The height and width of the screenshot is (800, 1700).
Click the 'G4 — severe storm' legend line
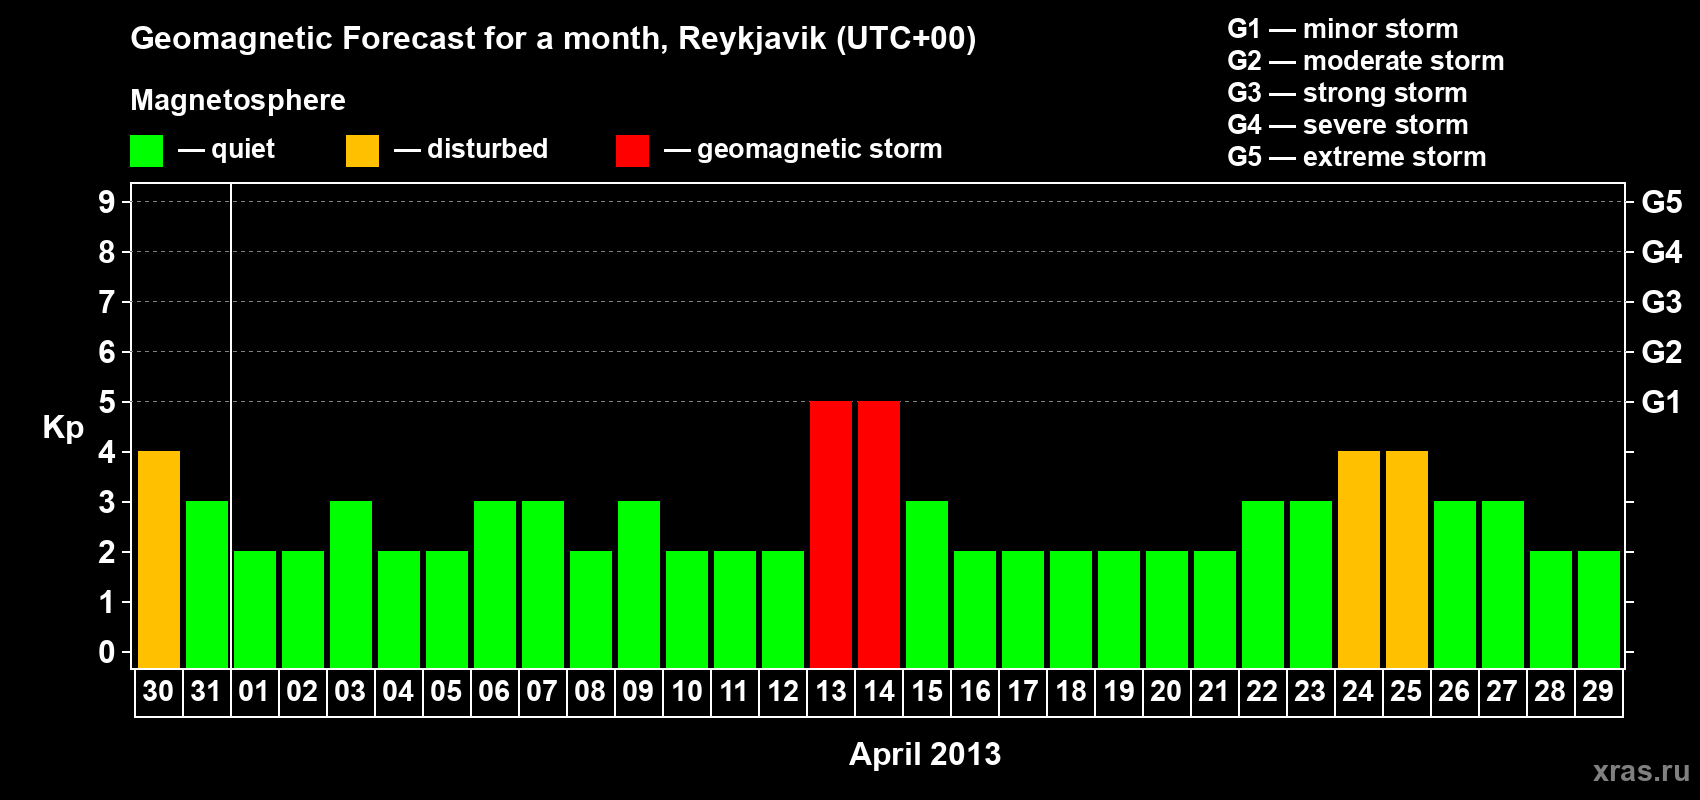(1348, 125)
